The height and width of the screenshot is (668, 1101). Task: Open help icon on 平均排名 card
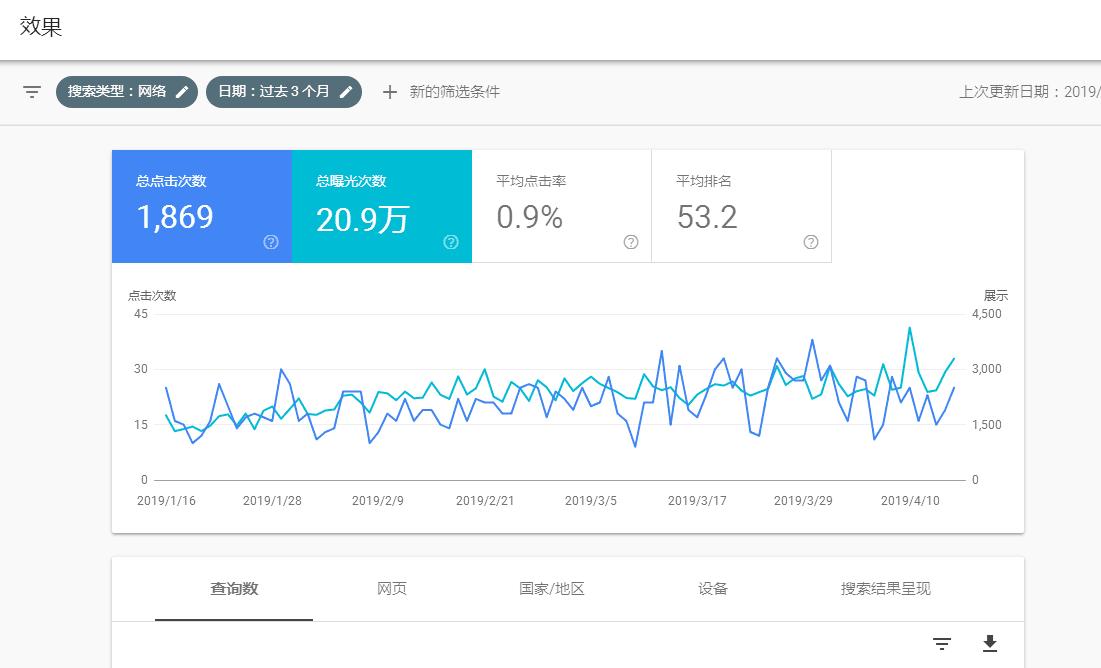(x=810, y=242)
